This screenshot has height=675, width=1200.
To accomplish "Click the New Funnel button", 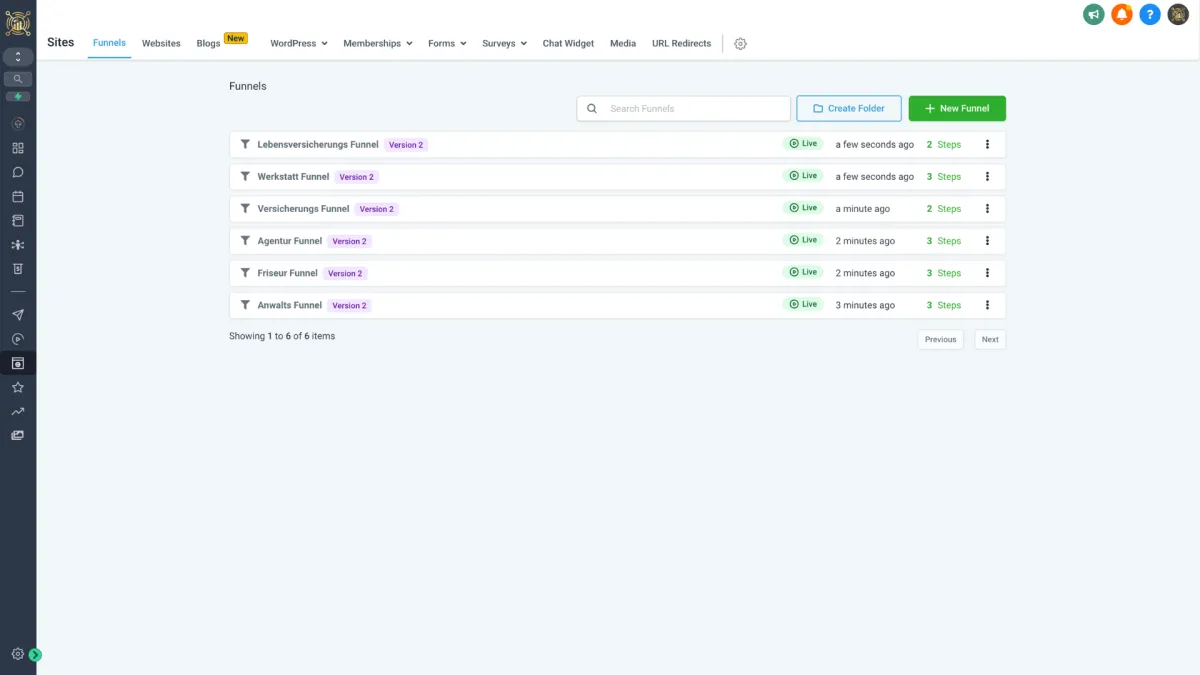I will tap(957, 108).
